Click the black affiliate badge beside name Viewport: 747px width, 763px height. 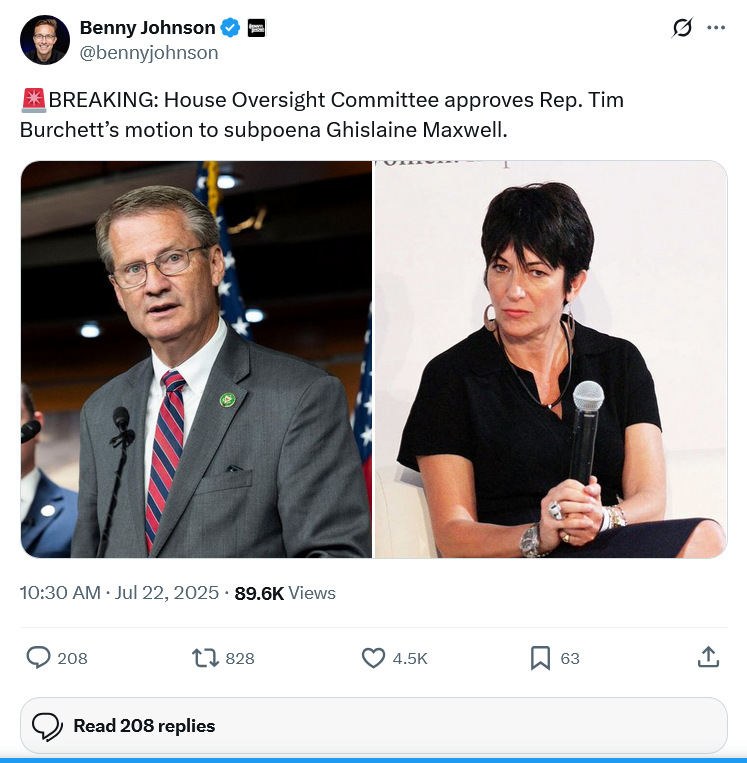[x=256, y=28]
